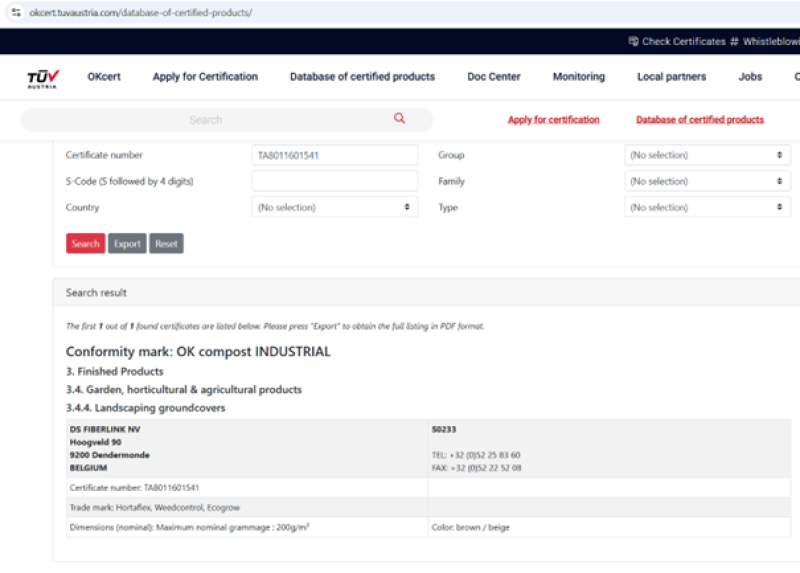The height and width of the screenshot is (573, 800).
Task: Click the FAX +32 (0)52 22 52 08 text
Action: pyautogui.click(x=477, y=468)
